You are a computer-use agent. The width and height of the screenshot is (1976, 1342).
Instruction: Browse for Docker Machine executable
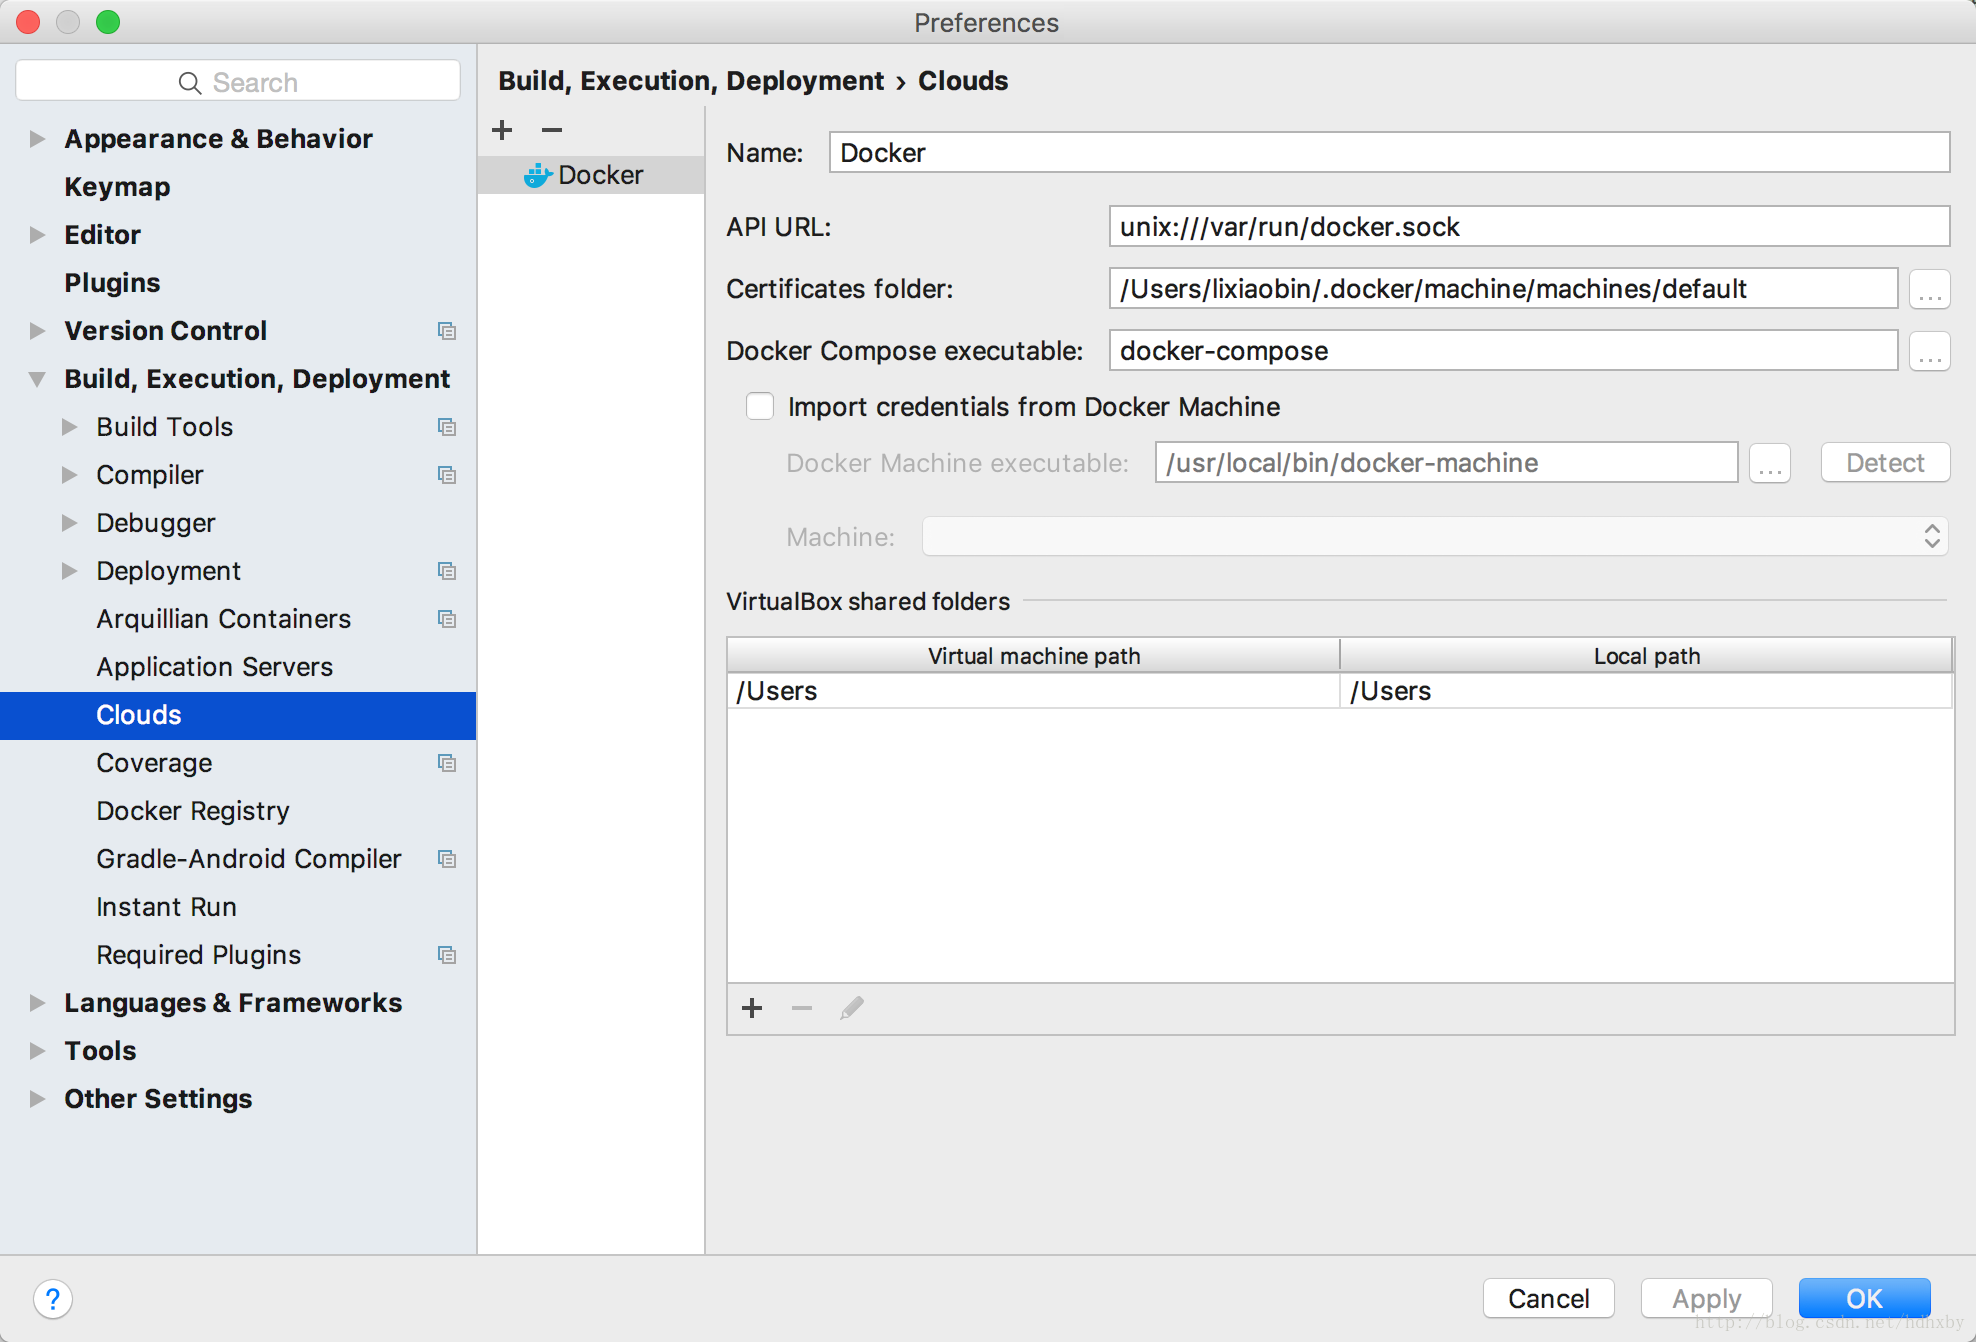(x=1770, y=464)
